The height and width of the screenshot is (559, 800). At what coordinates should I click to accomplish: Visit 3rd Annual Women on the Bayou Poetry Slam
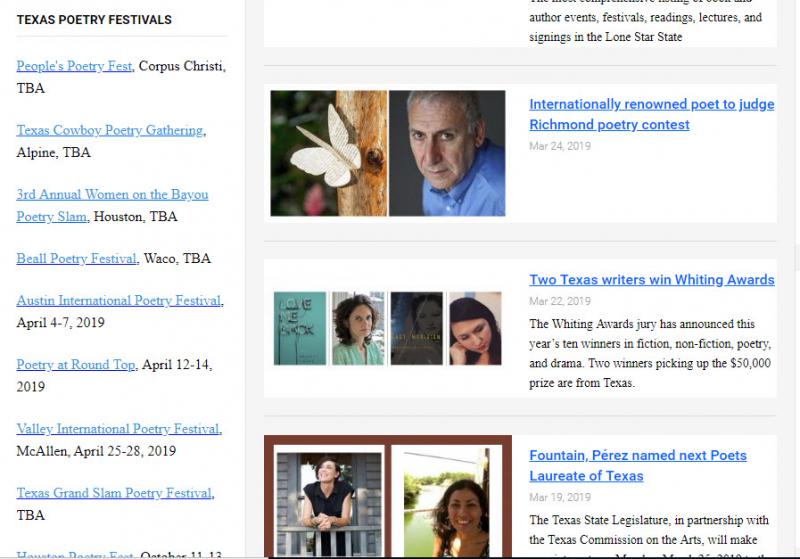click(x=112, y=206)
